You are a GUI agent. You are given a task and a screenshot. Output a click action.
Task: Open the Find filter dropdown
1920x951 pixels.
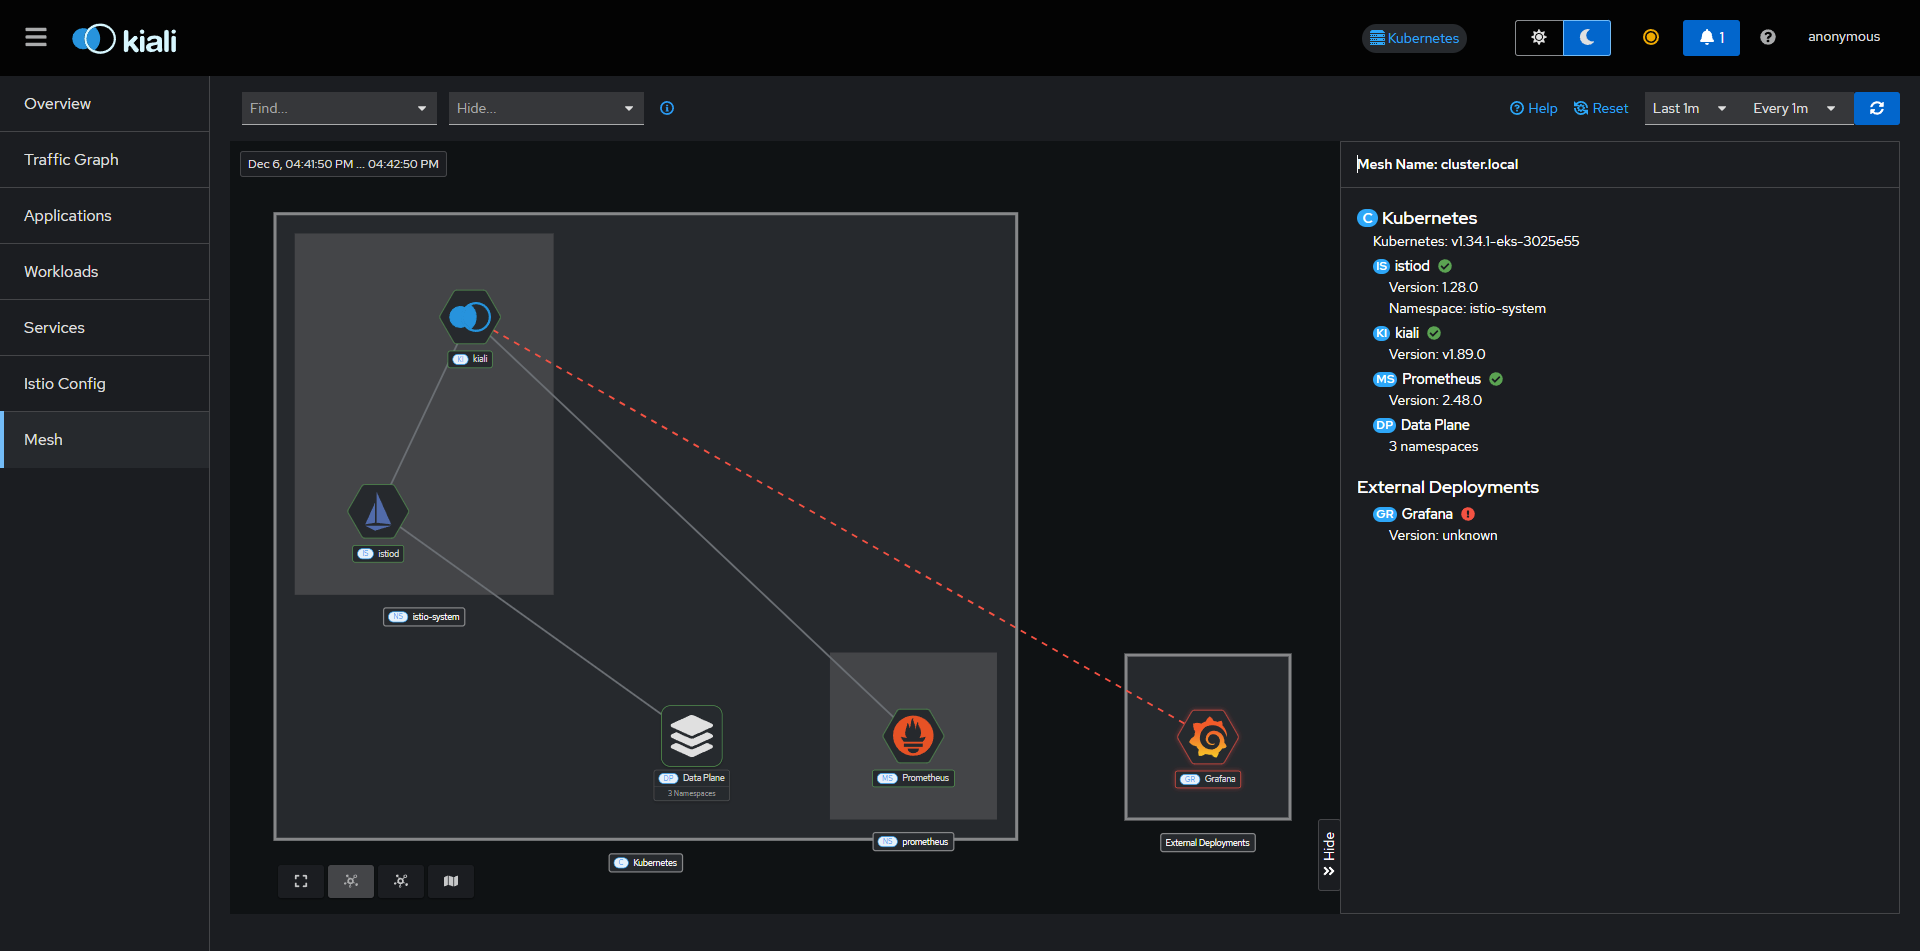coord(339,108)
